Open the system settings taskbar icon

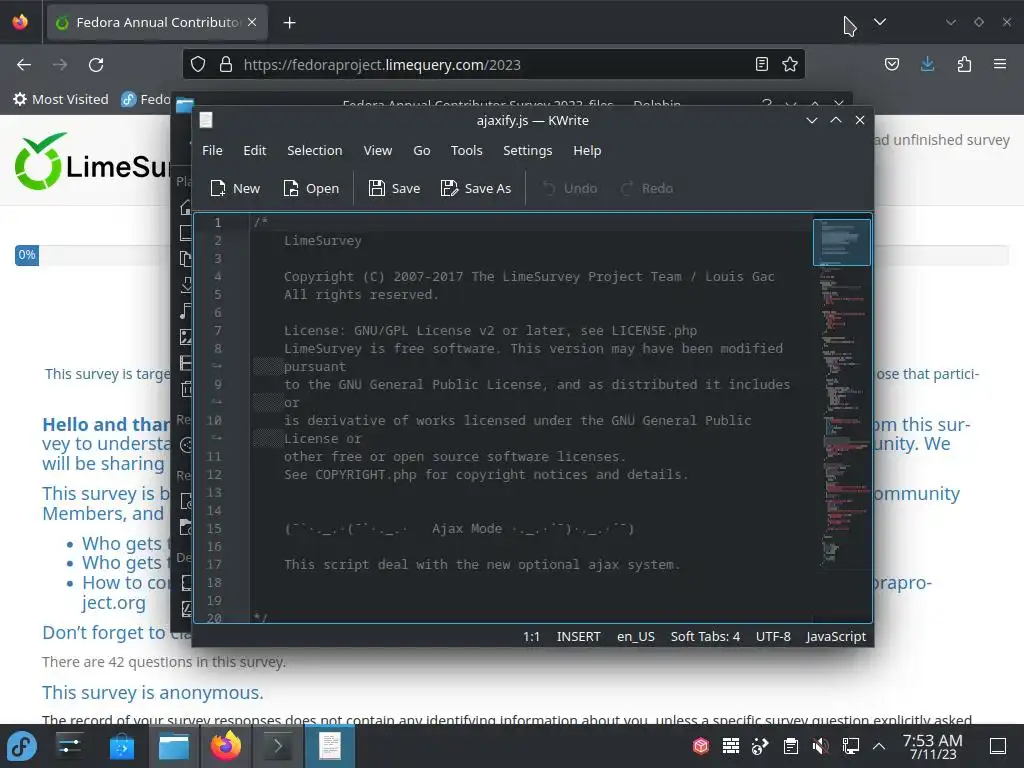69,746
